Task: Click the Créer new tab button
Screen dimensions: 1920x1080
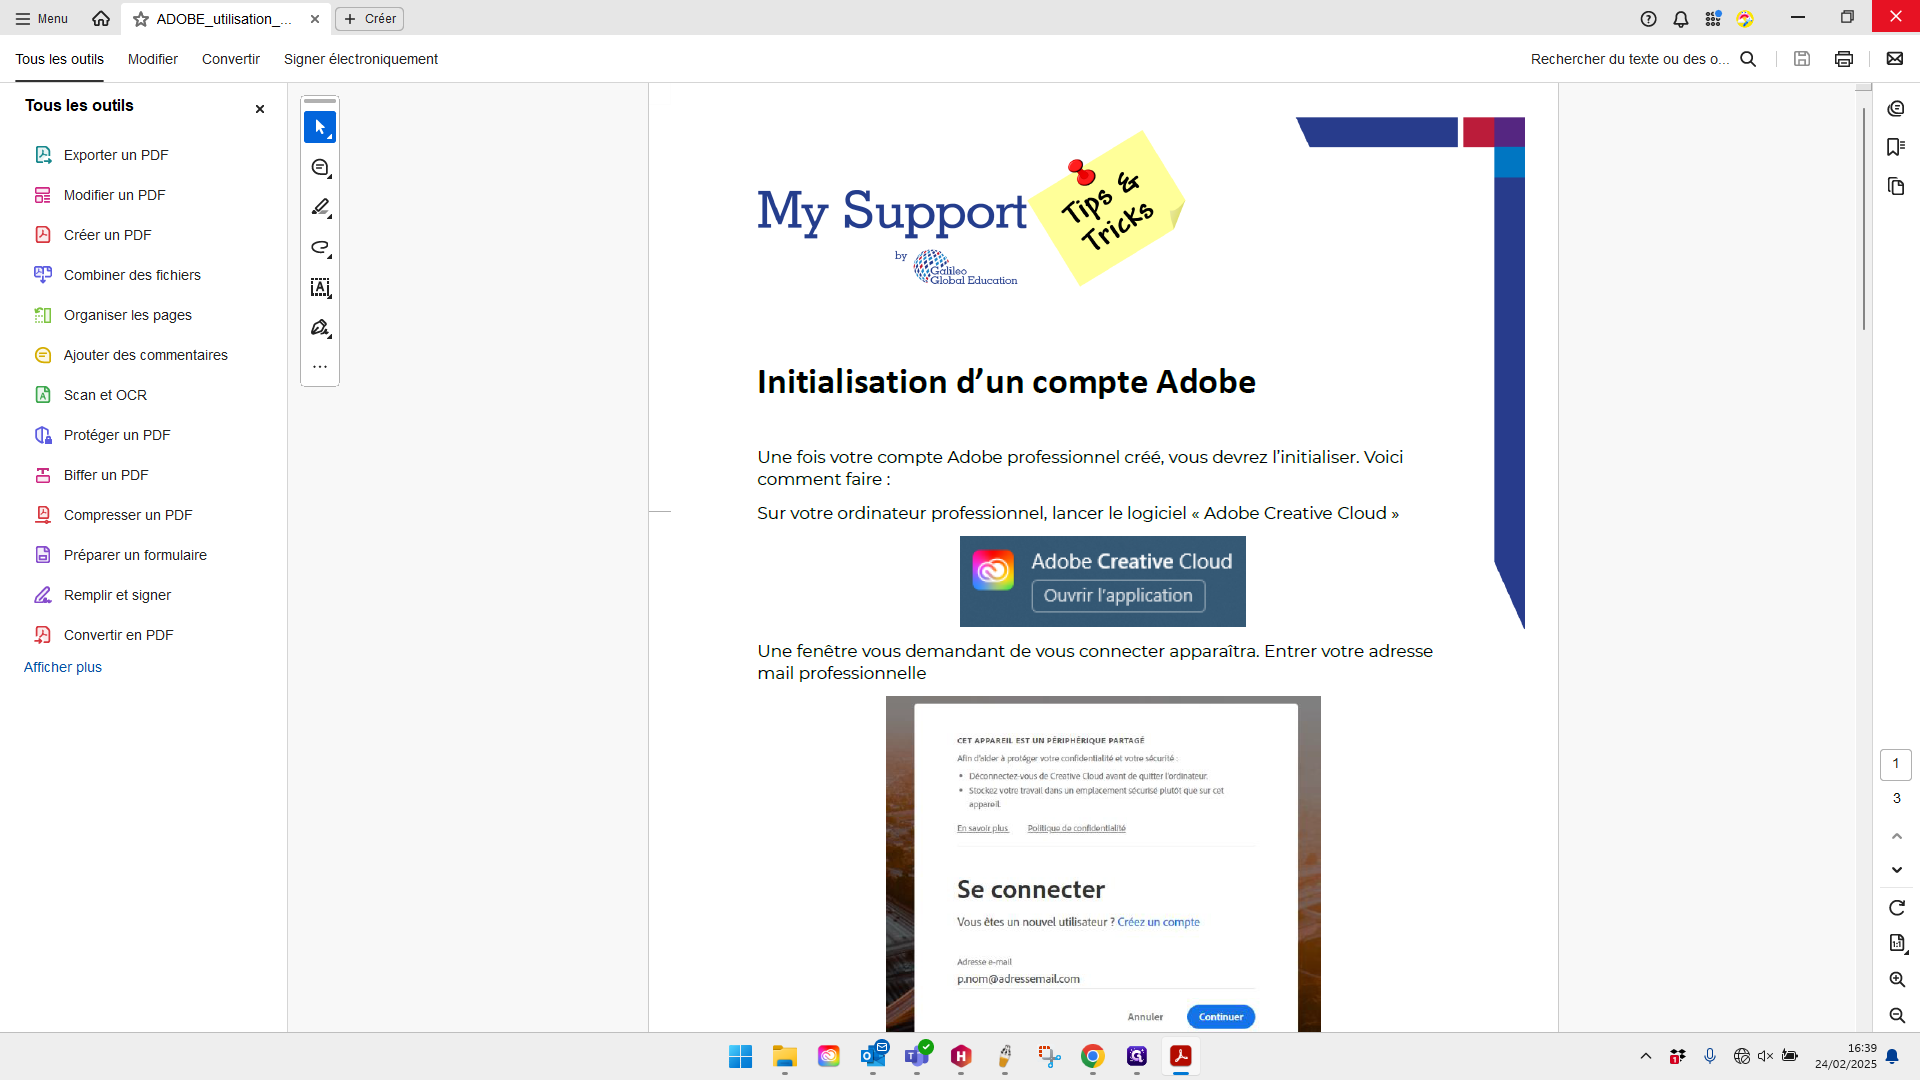Action: [370, 19]
